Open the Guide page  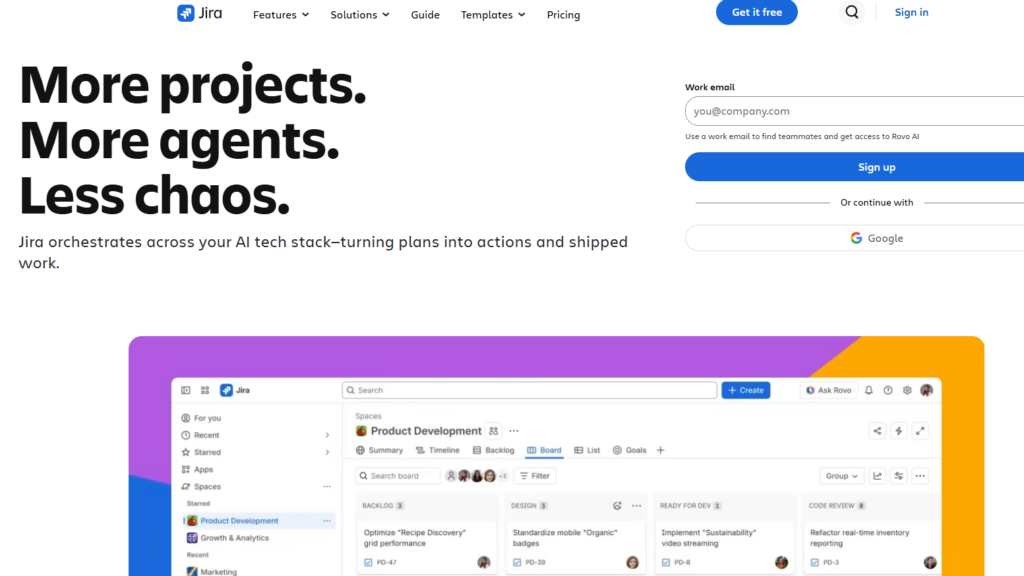pyautogui.click(x=425, y=14)
